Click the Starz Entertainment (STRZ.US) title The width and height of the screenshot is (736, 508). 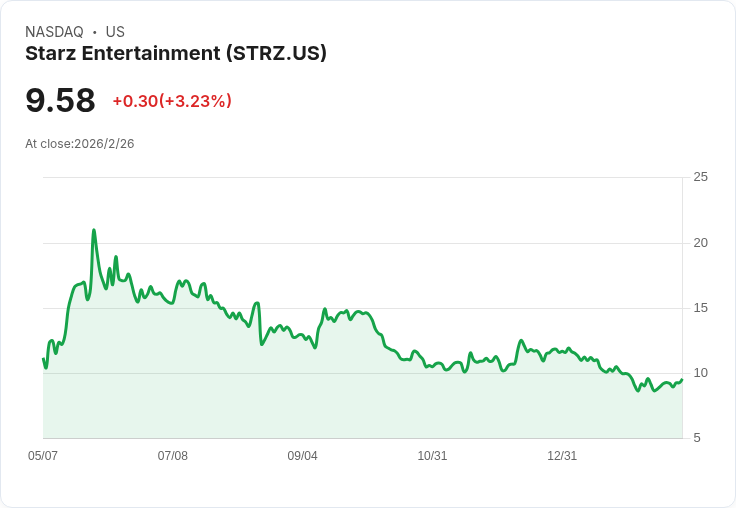[x=176, y=53]
